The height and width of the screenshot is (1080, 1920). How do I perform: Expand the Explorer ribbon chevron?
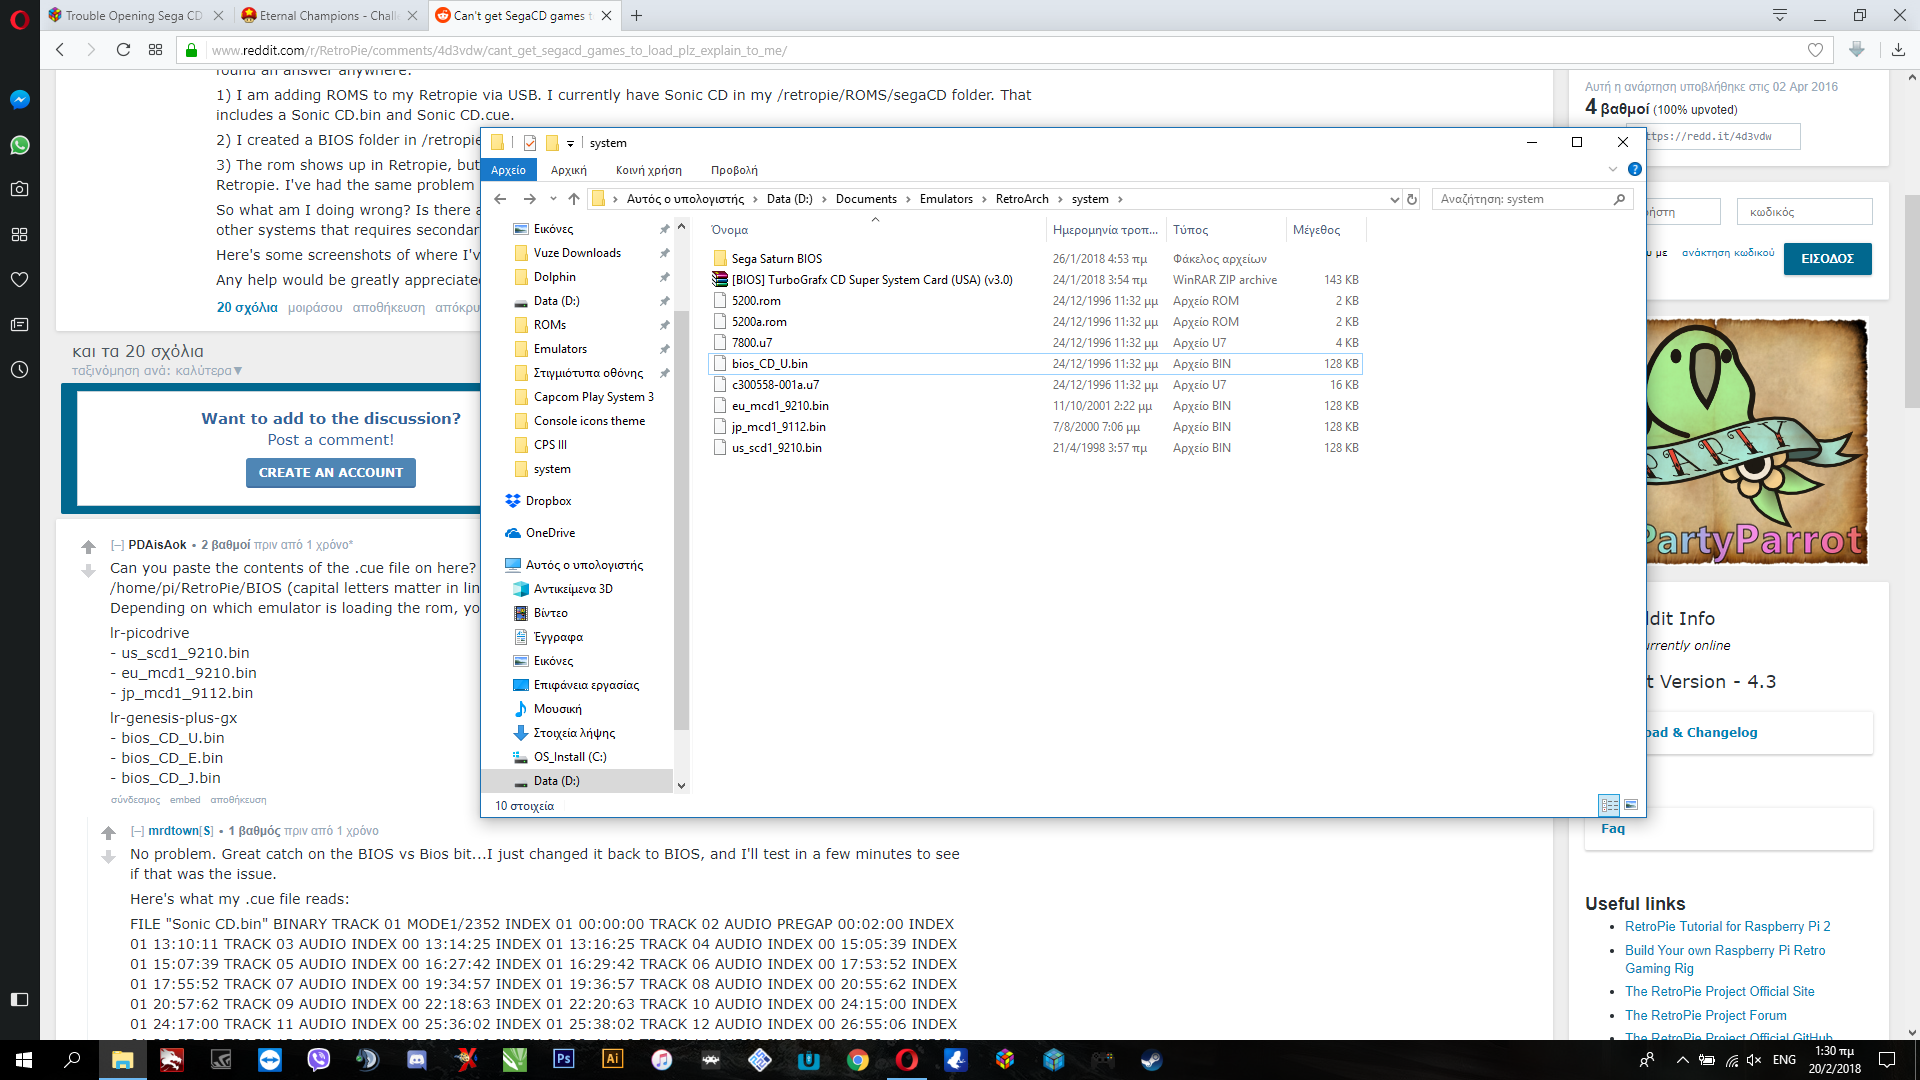click(1613, 170)
